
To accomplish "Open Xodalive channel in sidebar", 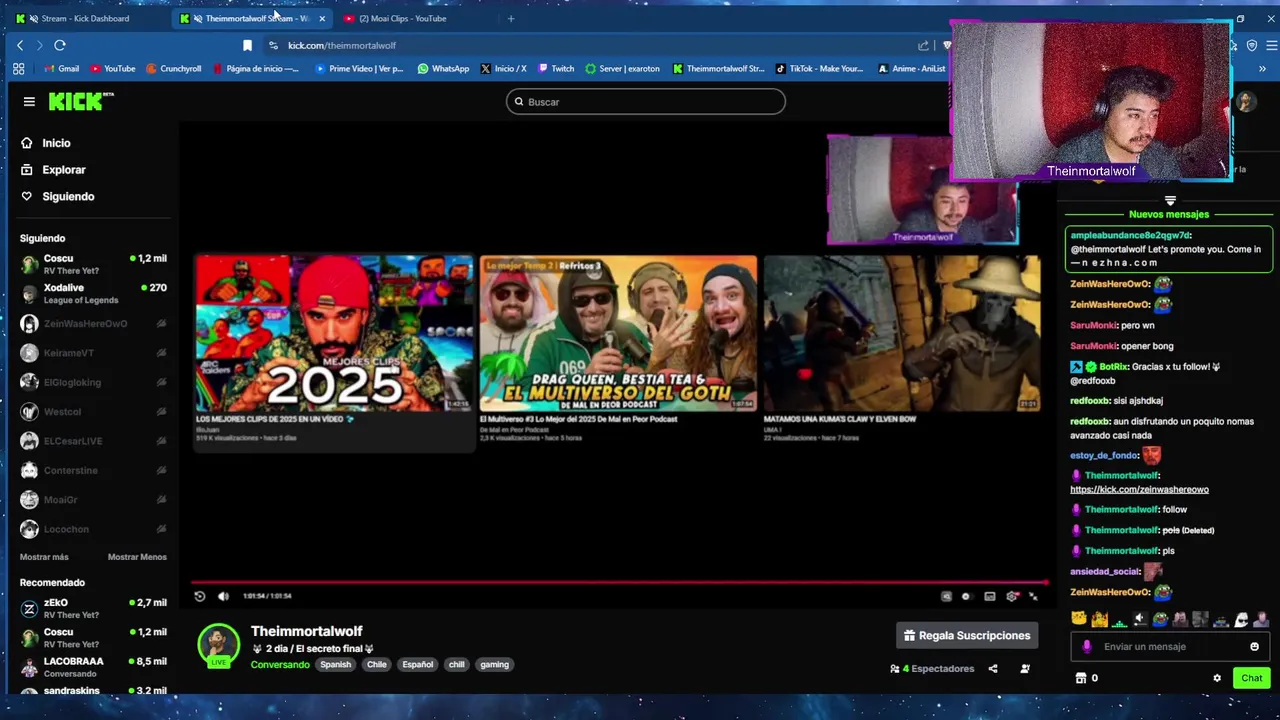I will pos(93,293).
